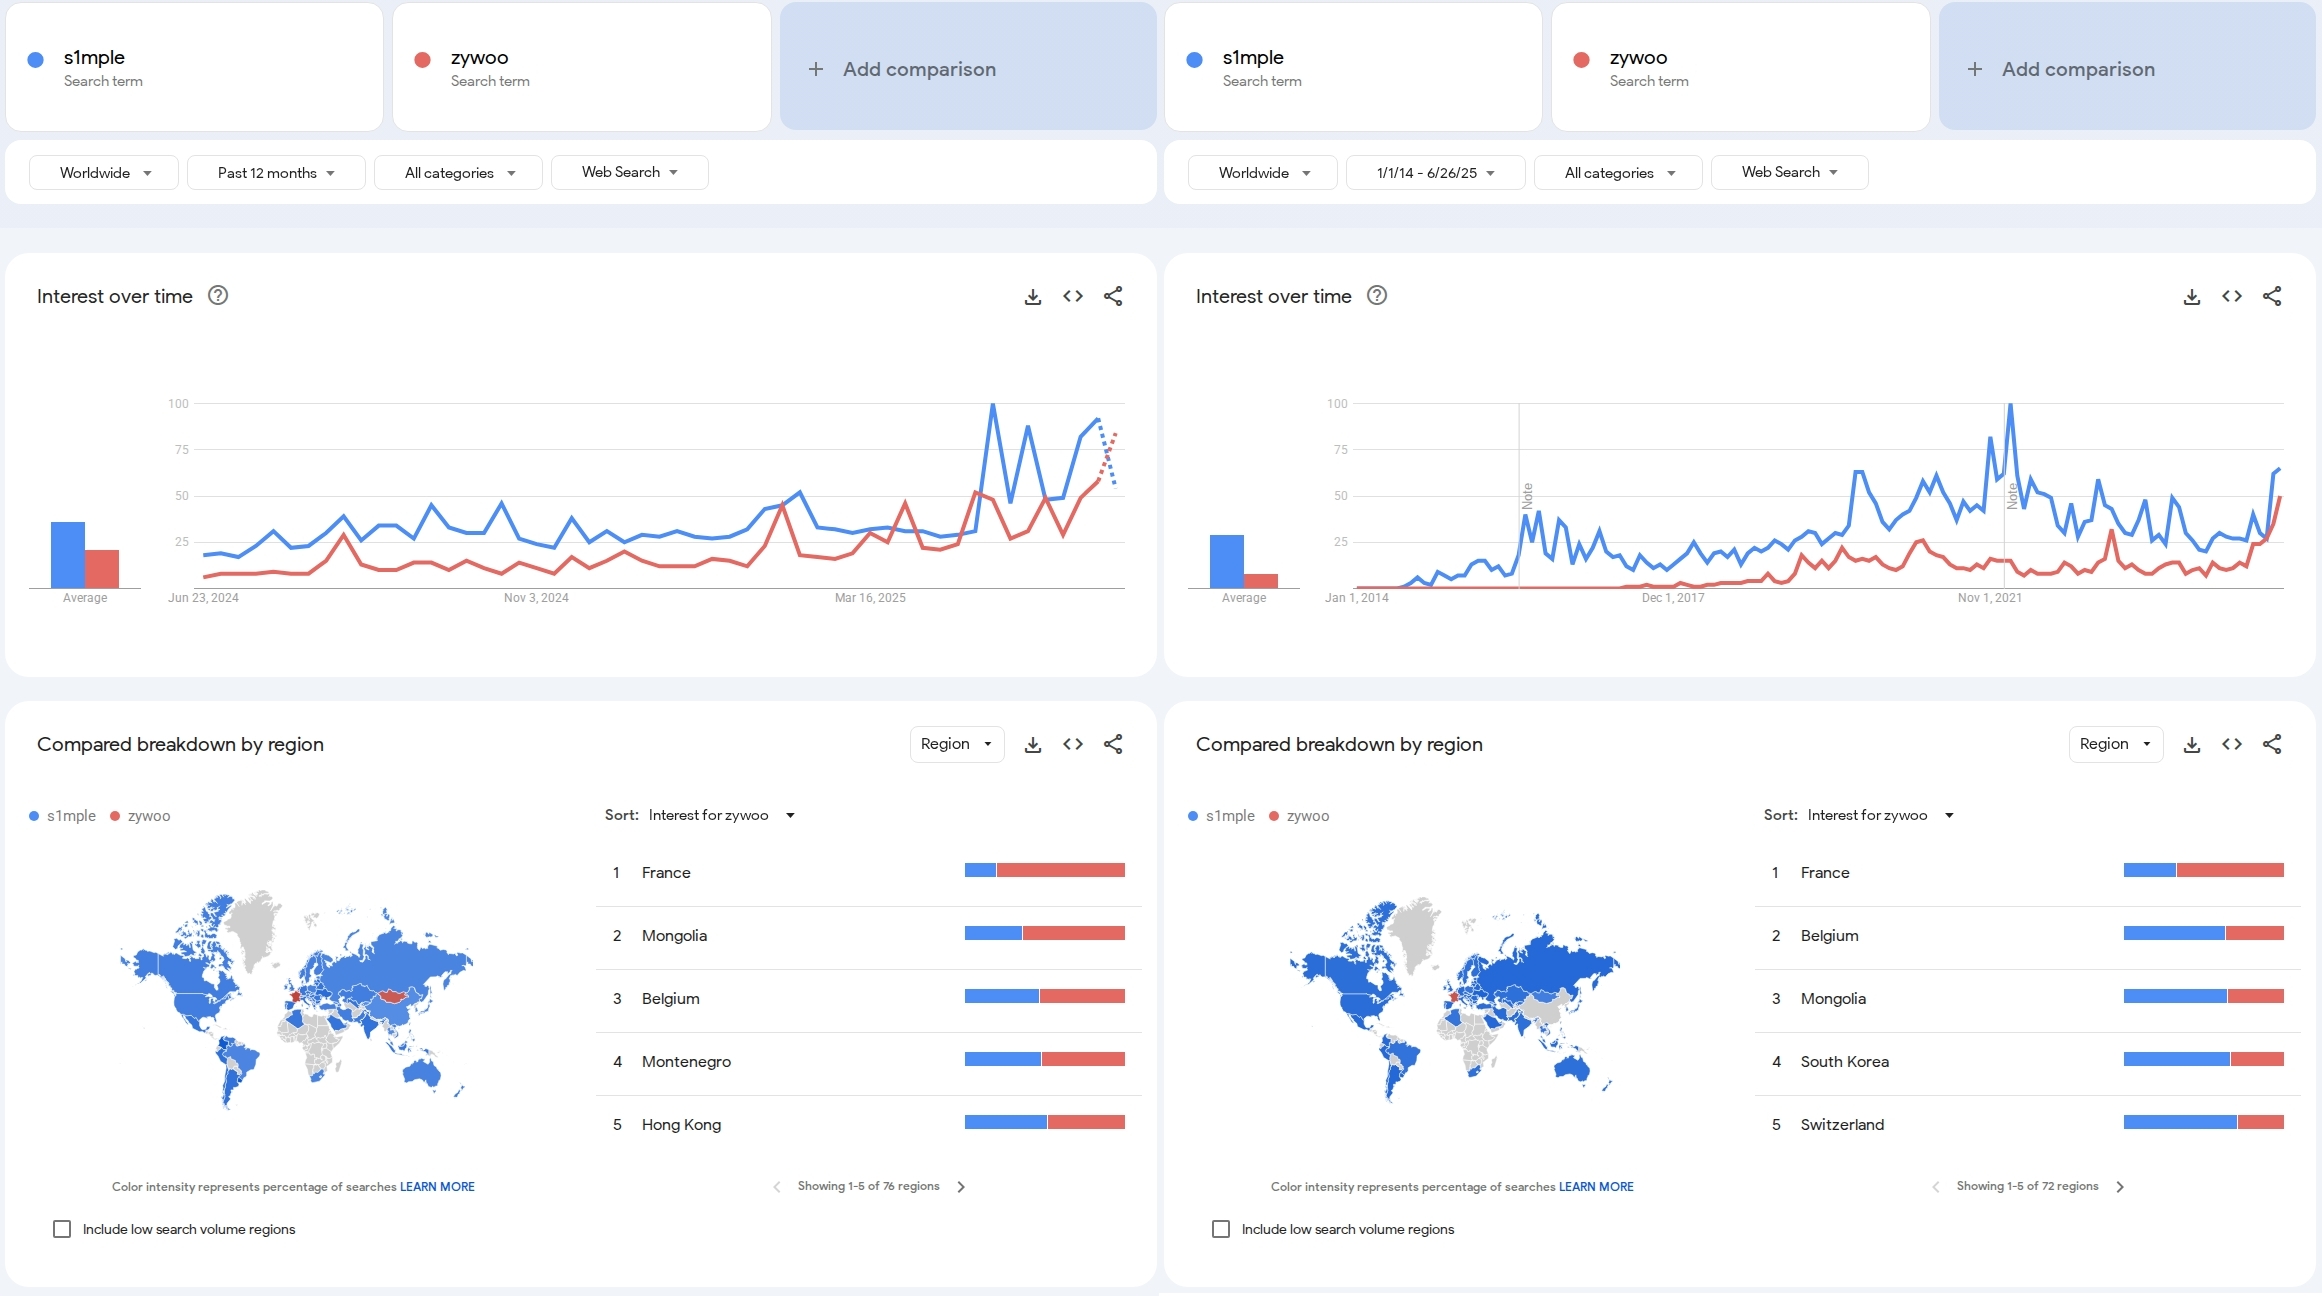Screen dimensions: 2322x1296
Task: Open right LEARN MORE link
Action: [1596, 1187]
